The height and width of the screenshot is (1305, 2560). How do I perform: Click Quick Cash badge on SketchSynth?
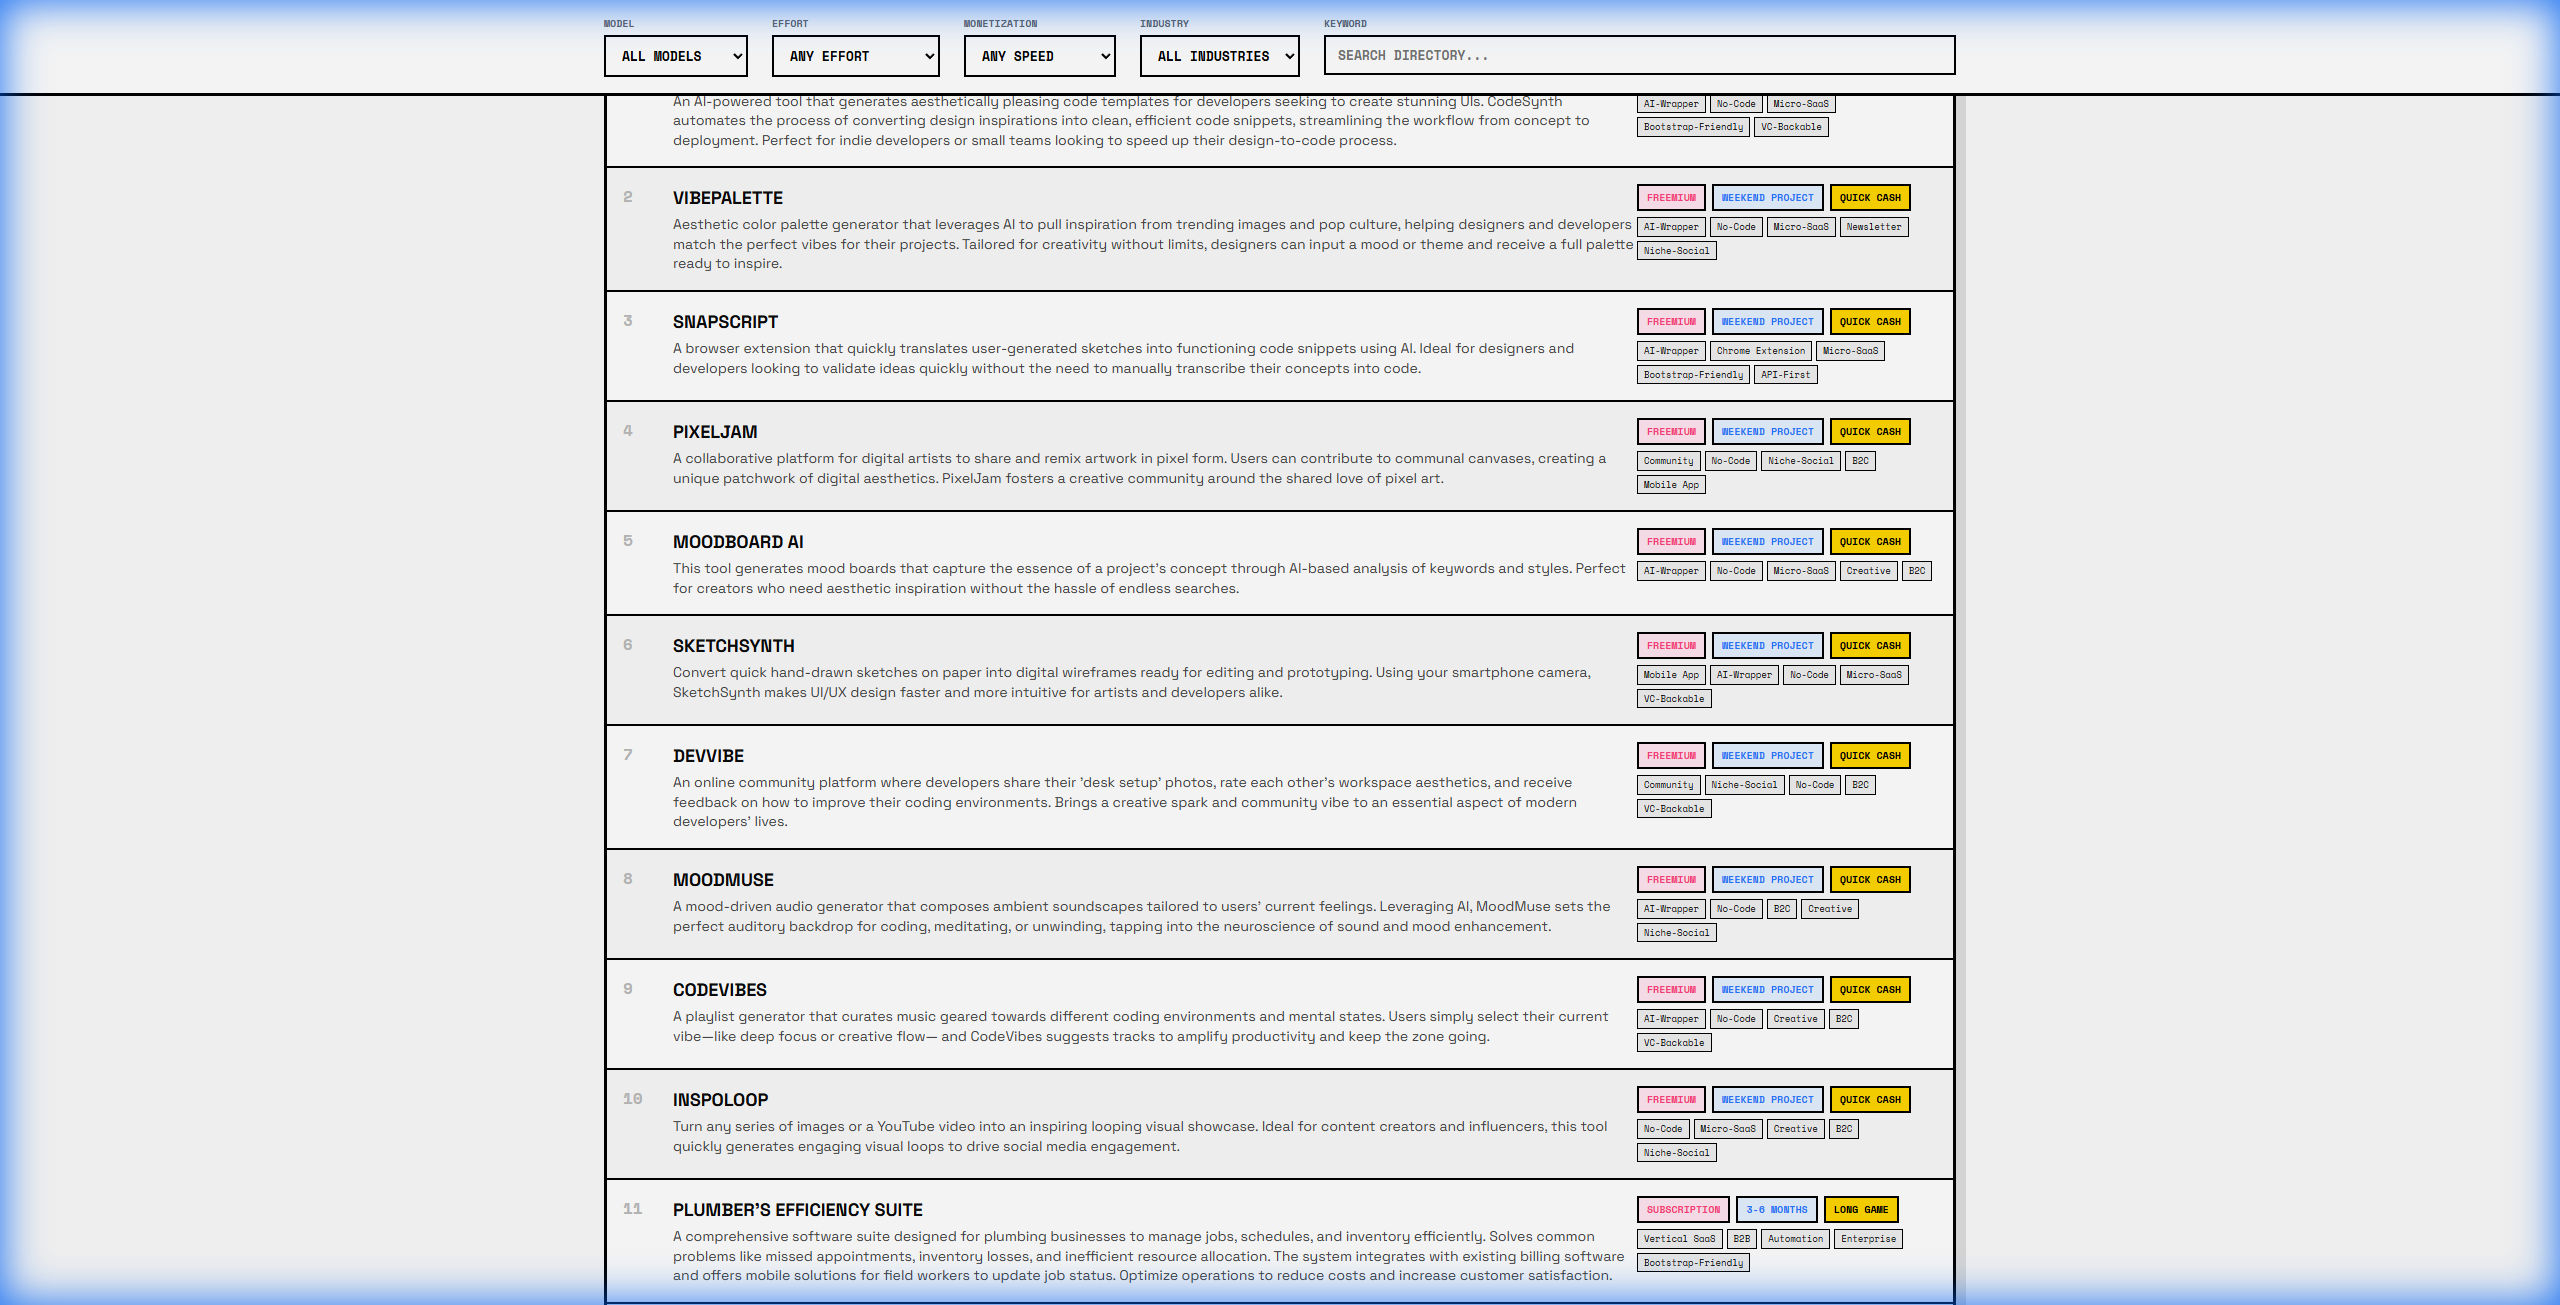coord(1869,646)
